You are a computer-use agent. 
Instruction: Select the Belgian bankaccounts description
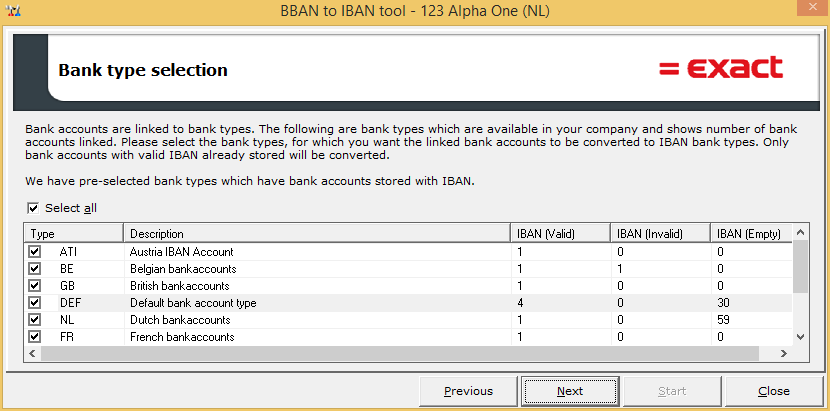(x=183, y=269)
